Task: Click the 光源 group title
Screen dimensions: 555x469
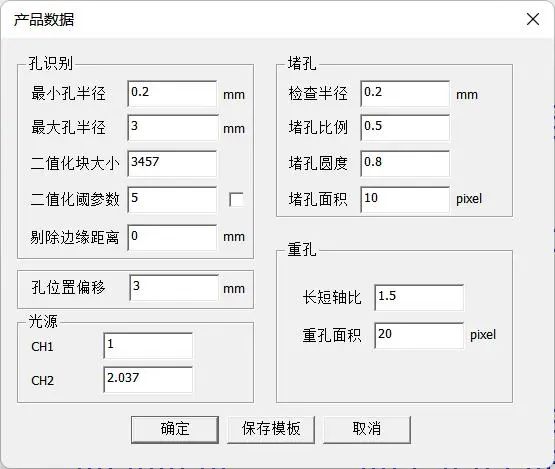Action: (43, 321)
